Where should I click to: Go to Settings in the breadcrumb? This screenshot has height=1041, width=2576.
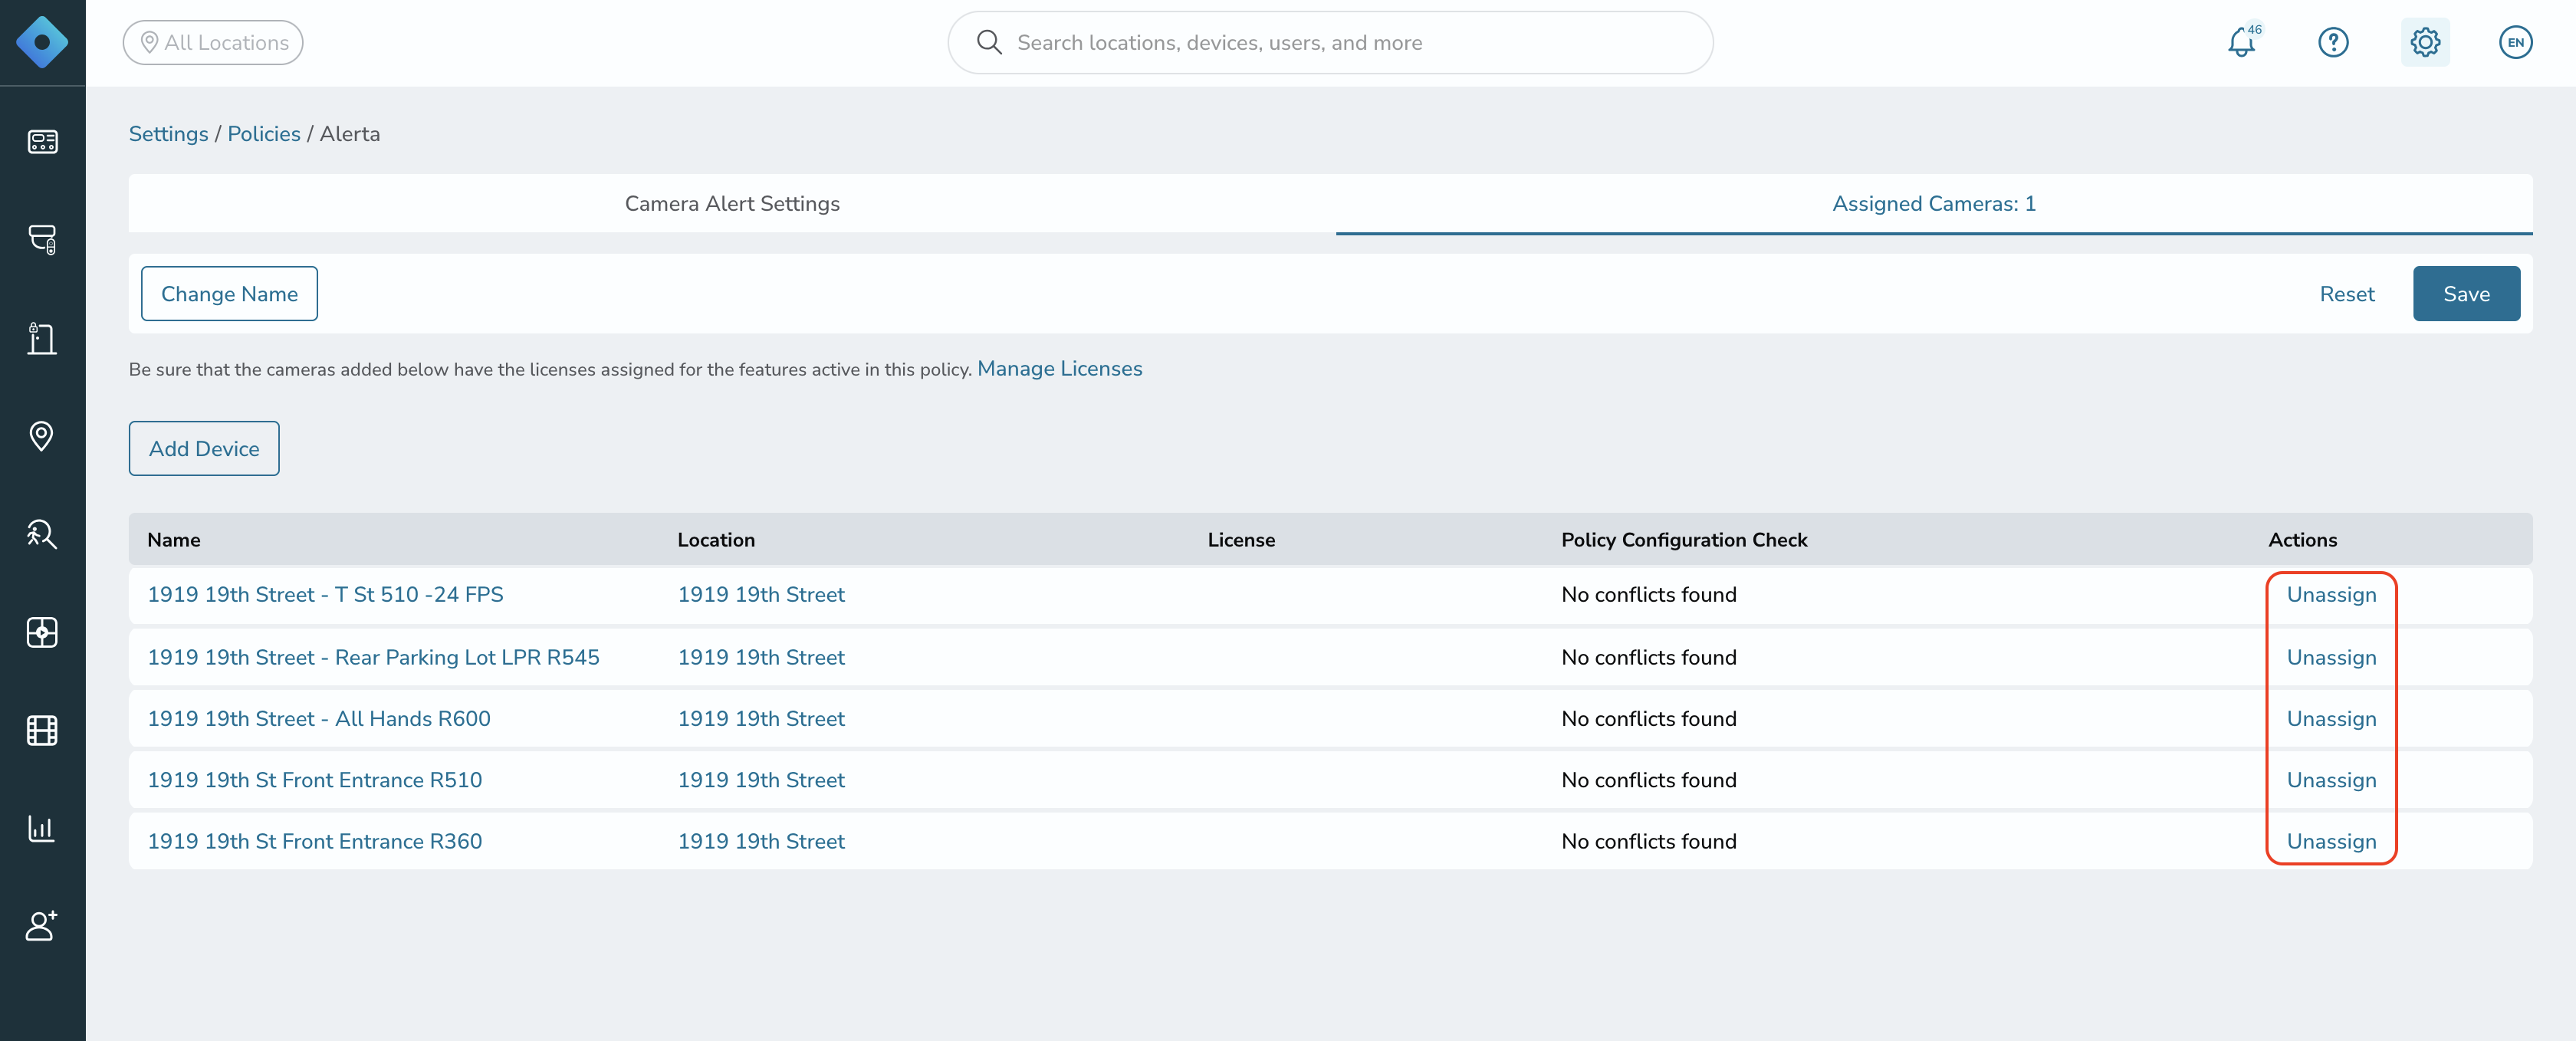coord(168,134)
